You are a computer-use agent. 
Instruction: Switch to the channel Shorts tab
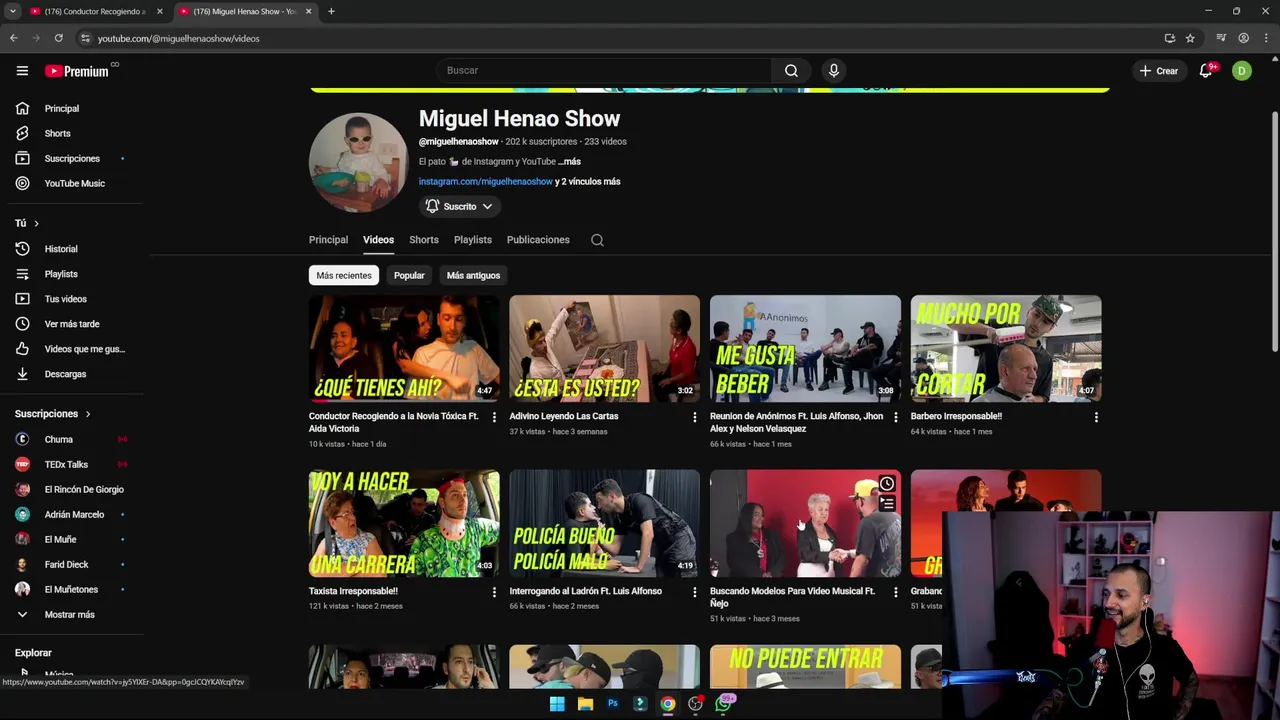(x=424, y=240)
